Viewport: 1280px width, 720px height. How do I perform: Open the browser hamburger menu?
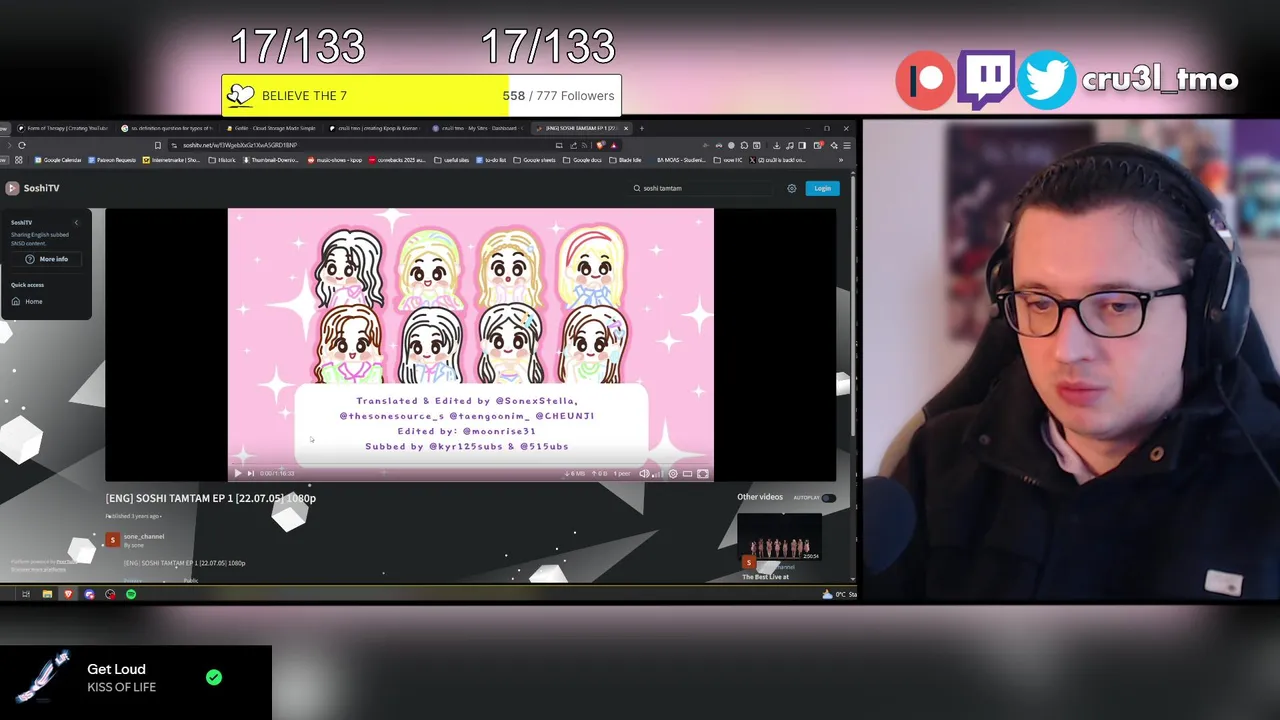[x=847, y=145]
